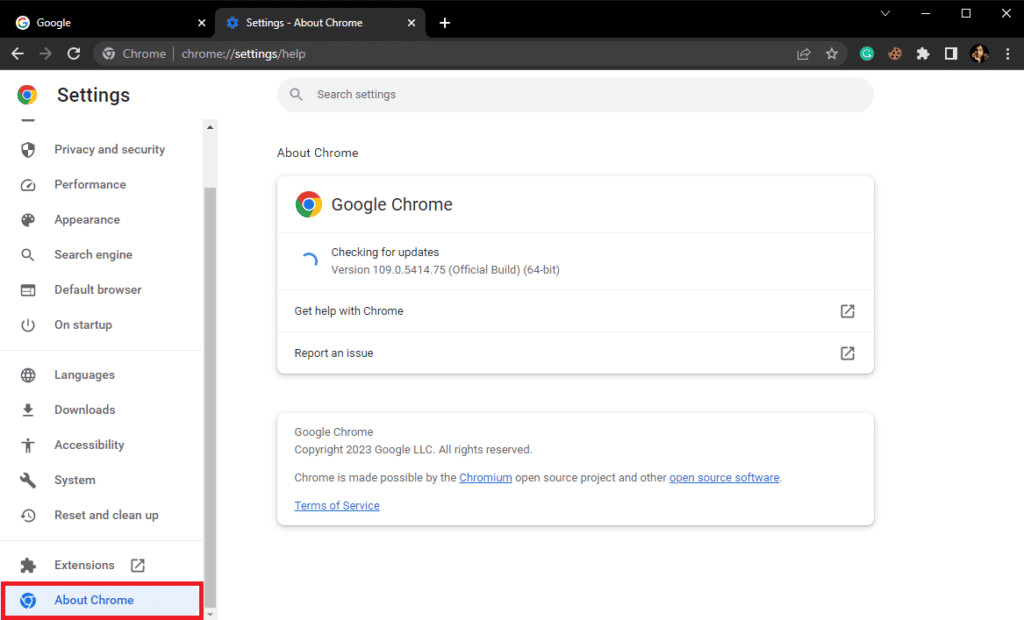This screenshot has width=1024, height=620.
Task: Bookmark the page with the star icon
Action: click(833, 53)
